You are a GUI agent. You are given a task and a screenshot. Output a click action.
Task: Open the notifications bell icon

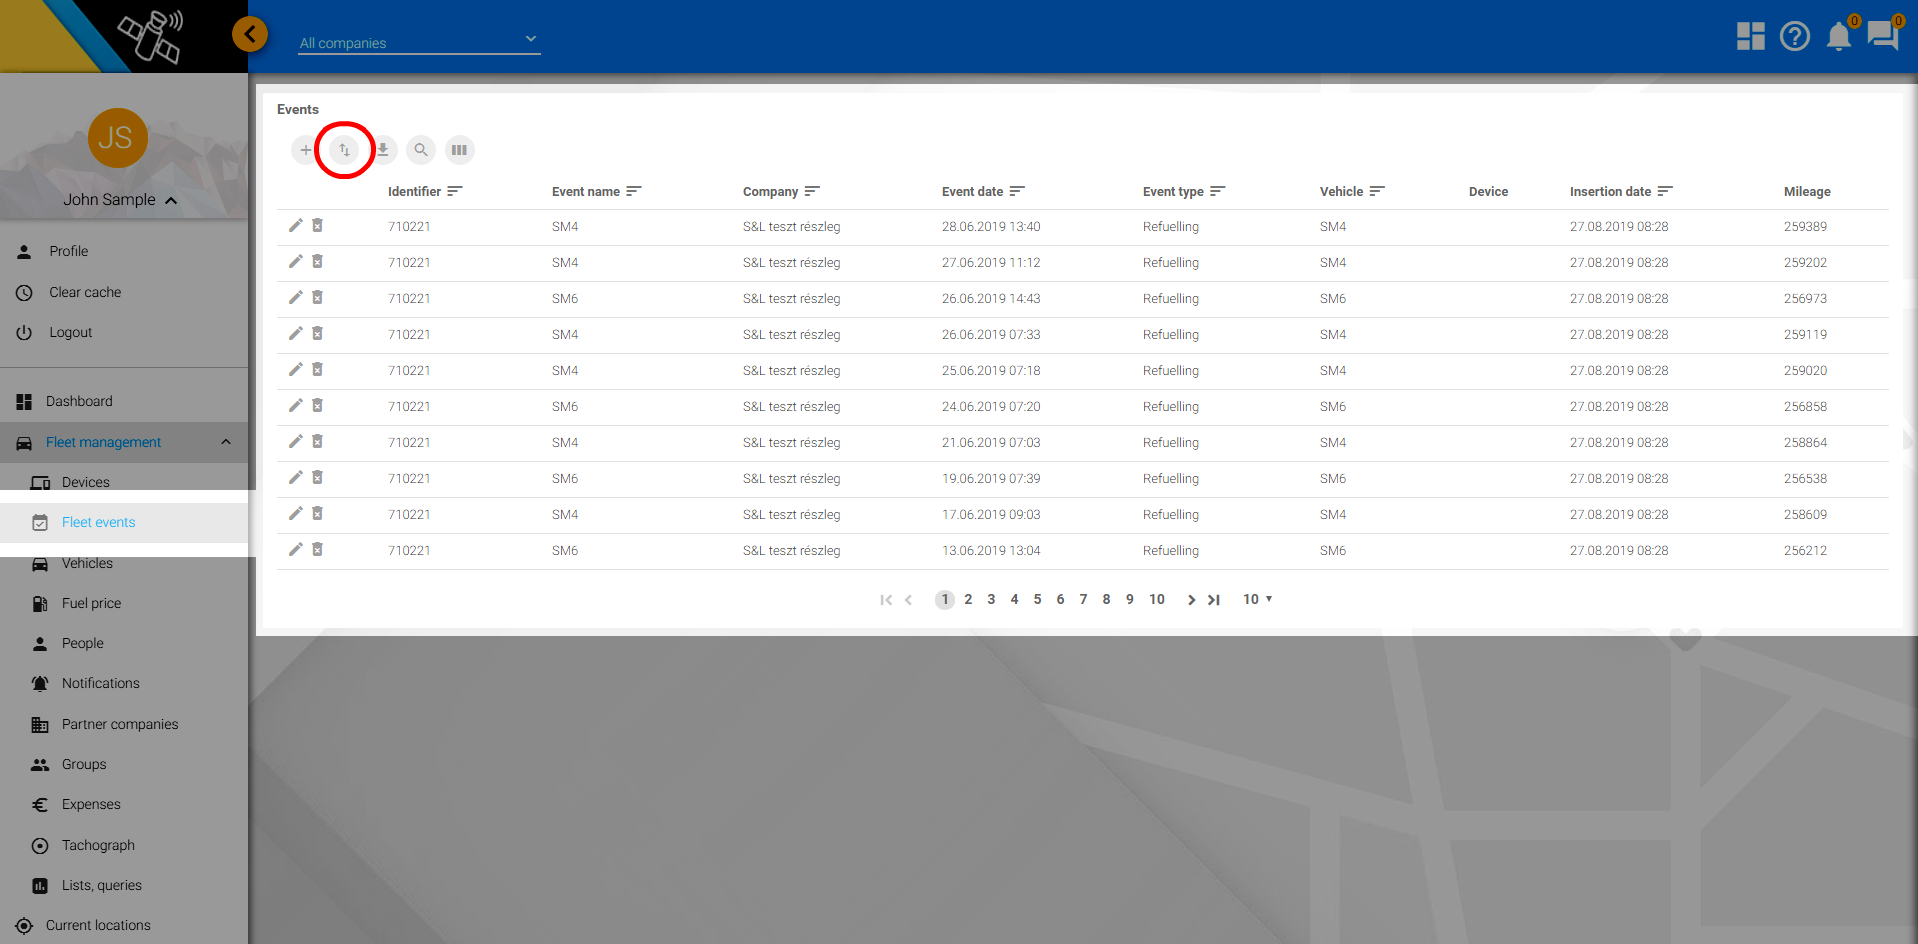(x=1838, y=37)
